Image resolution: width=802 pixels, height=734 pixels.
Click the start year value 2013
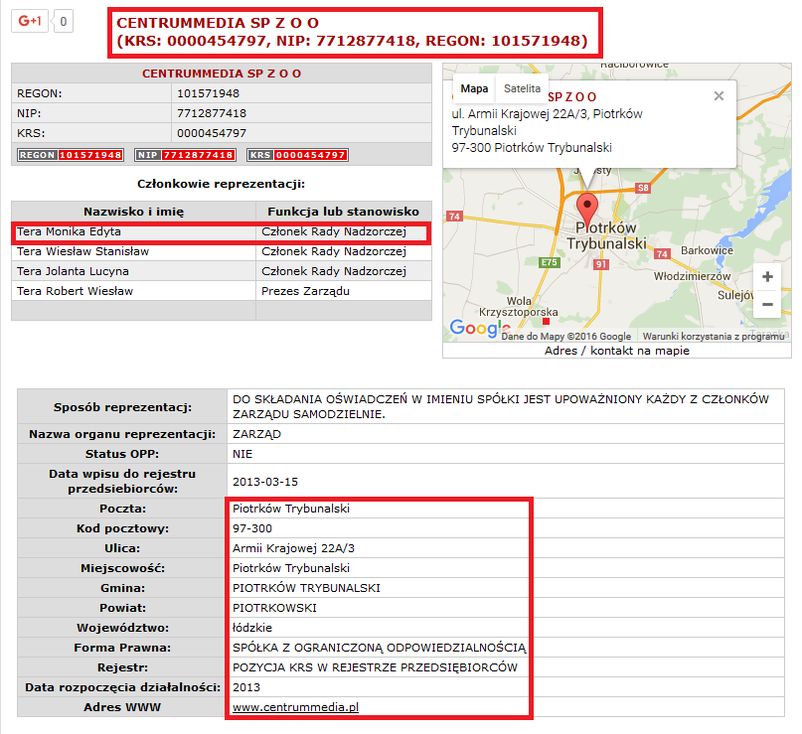coord(246,687)
